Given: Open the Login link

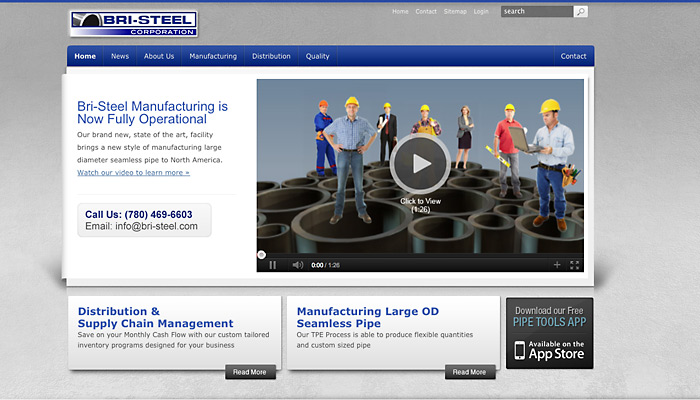Looking at the screenshot, I should tap(481, 12).
